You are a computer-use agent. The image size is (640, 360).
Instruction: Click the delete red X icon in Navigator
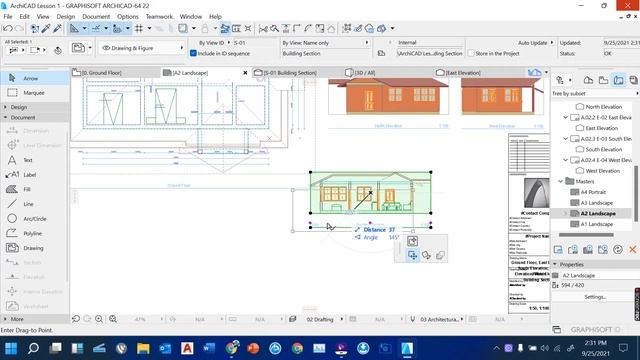[x=632, y=249]
